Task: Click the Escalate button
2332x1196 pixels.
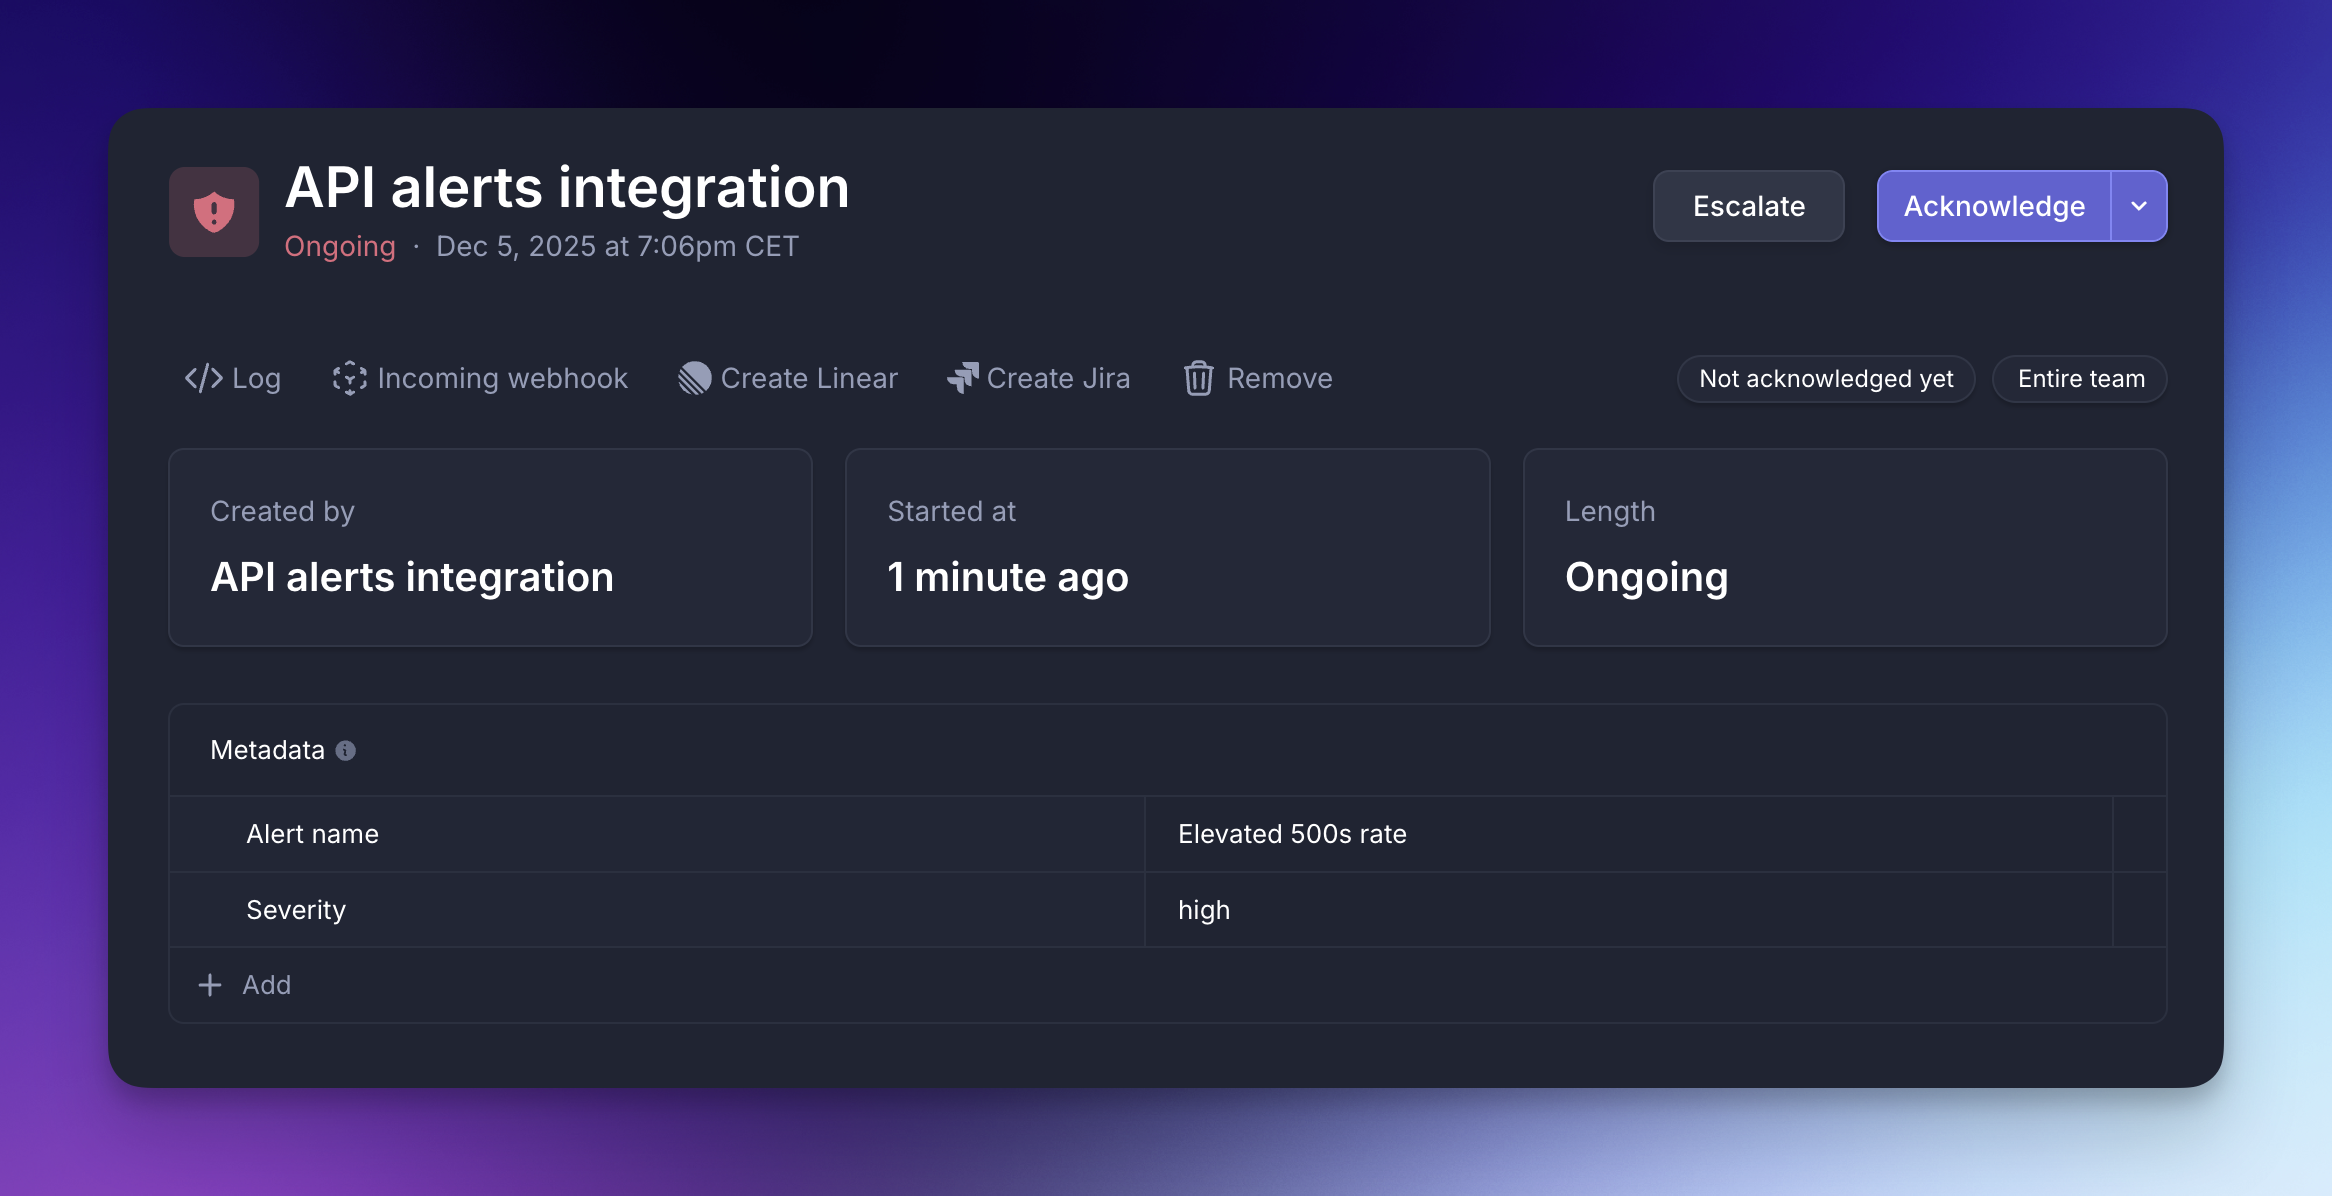Action: (1748, 206)
